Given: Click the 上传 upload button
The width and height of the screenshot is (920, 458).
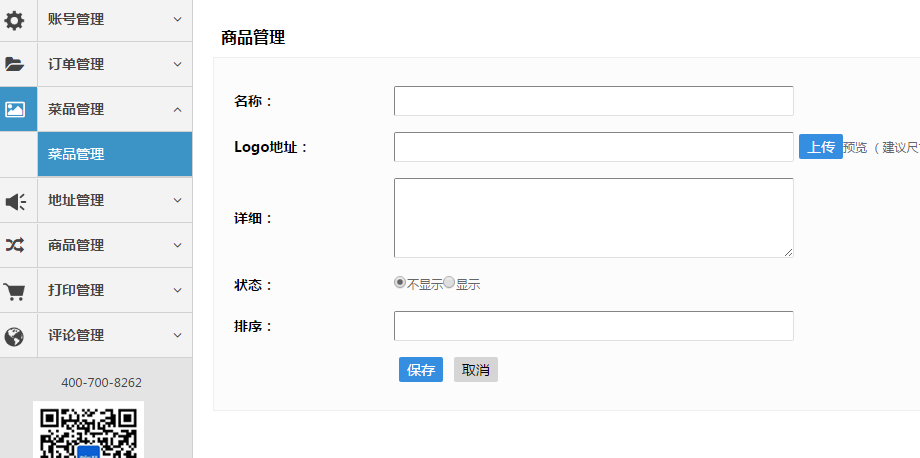Looking at the screenshot, I should pos(821,147).
